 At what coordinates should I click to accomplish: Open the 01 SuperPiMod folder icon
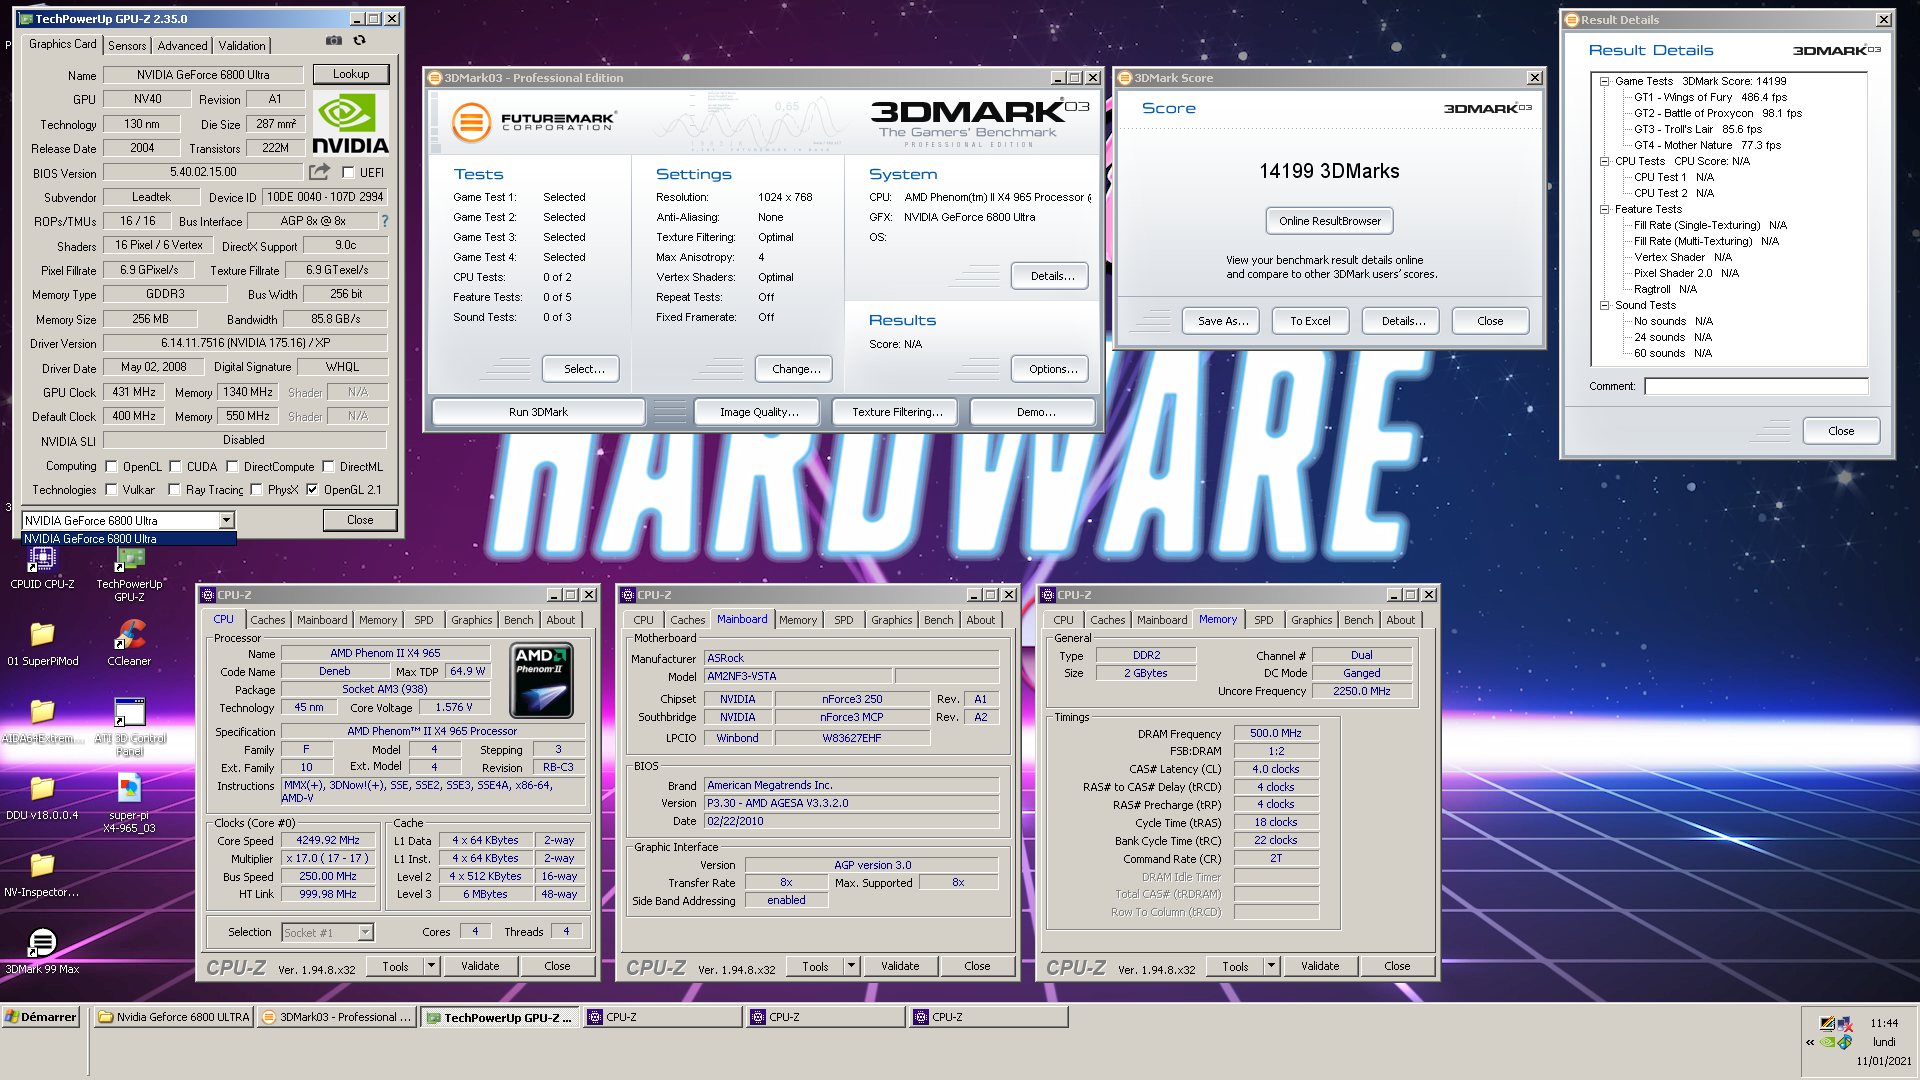point(42,644)
